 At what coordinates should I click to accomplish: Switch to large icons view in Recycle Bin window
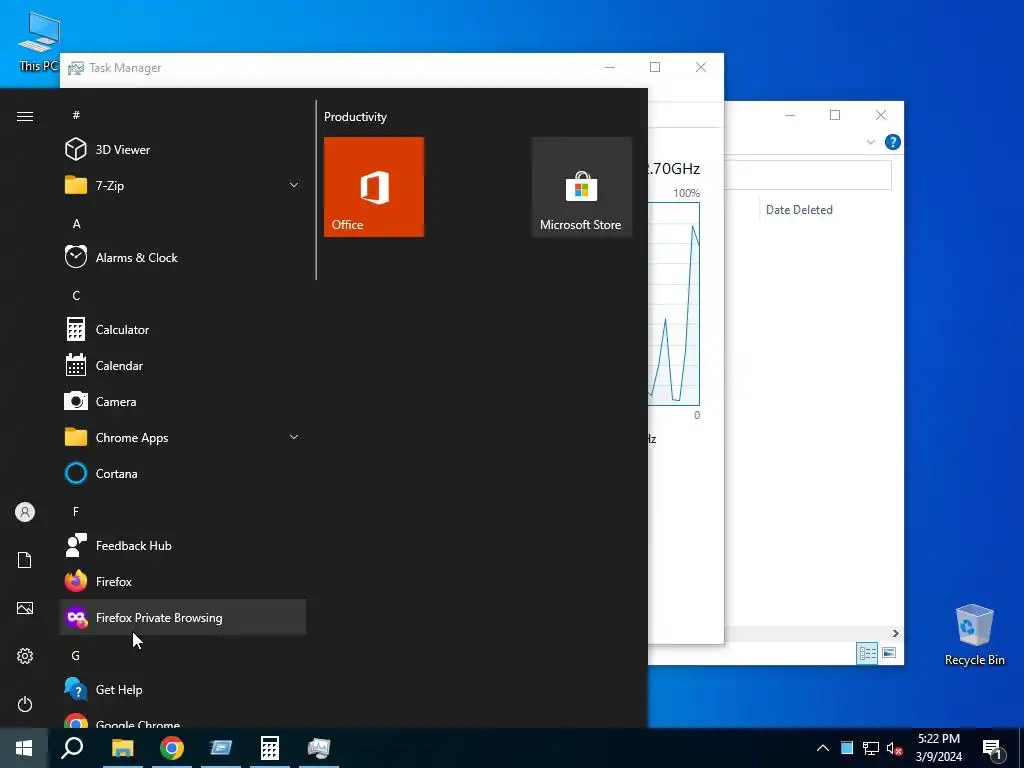(x=889, y=653)
